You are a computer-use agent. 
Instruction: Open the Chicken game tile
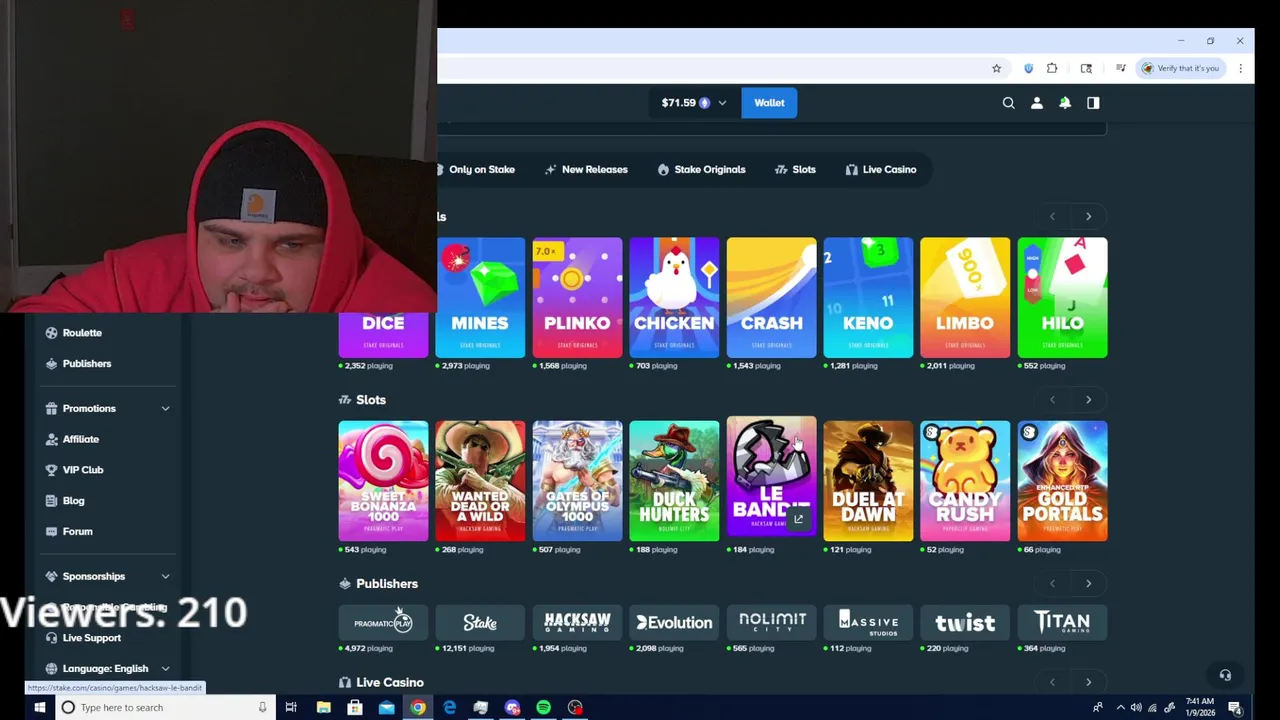pos(674,297)
